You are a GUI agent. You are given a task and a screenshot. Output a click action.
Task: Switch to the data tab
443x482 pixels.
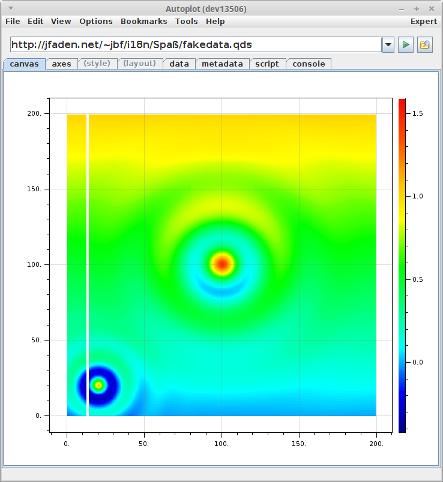179,64
